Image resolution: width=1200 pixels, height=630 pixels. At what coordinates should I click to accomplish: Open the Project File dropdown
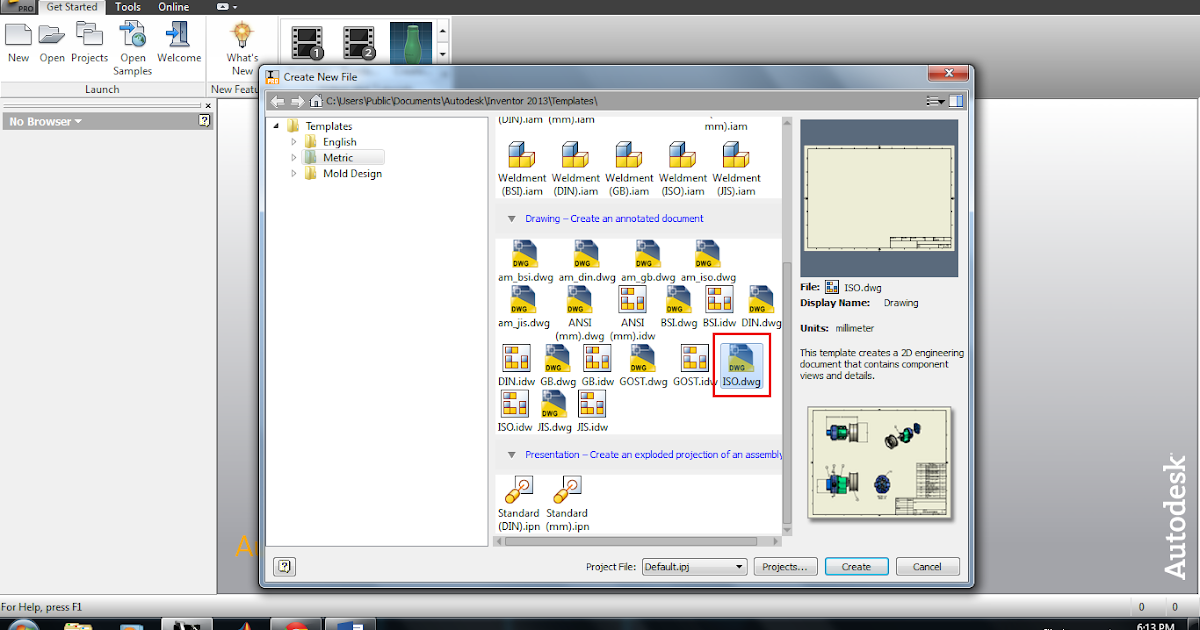pos(694,566)
